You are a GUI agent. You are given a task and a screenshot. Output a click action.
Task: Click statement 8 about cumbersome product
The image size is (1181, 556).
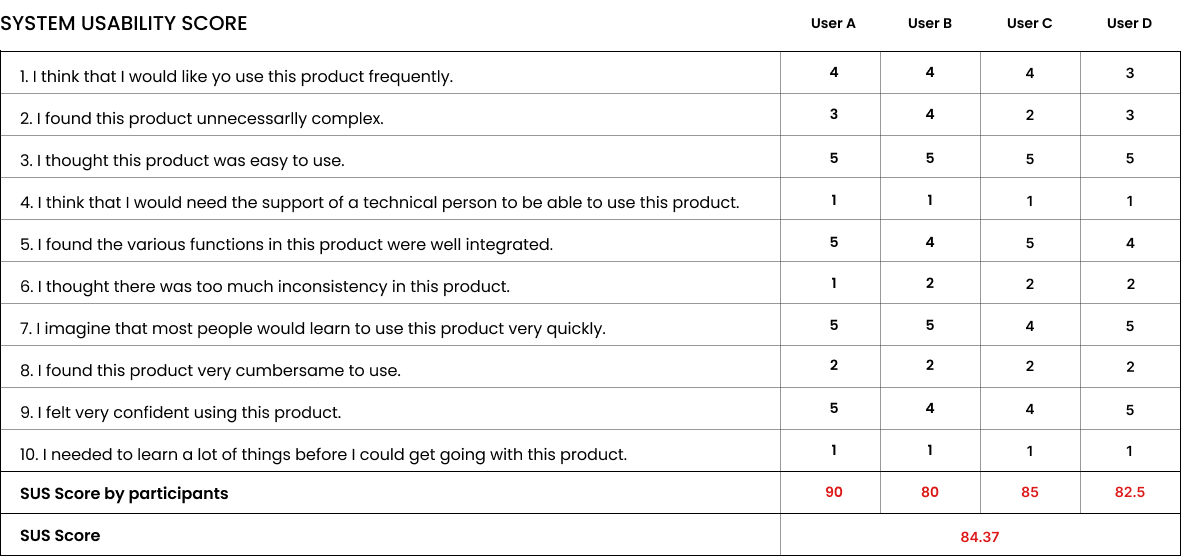pos(210,370)
